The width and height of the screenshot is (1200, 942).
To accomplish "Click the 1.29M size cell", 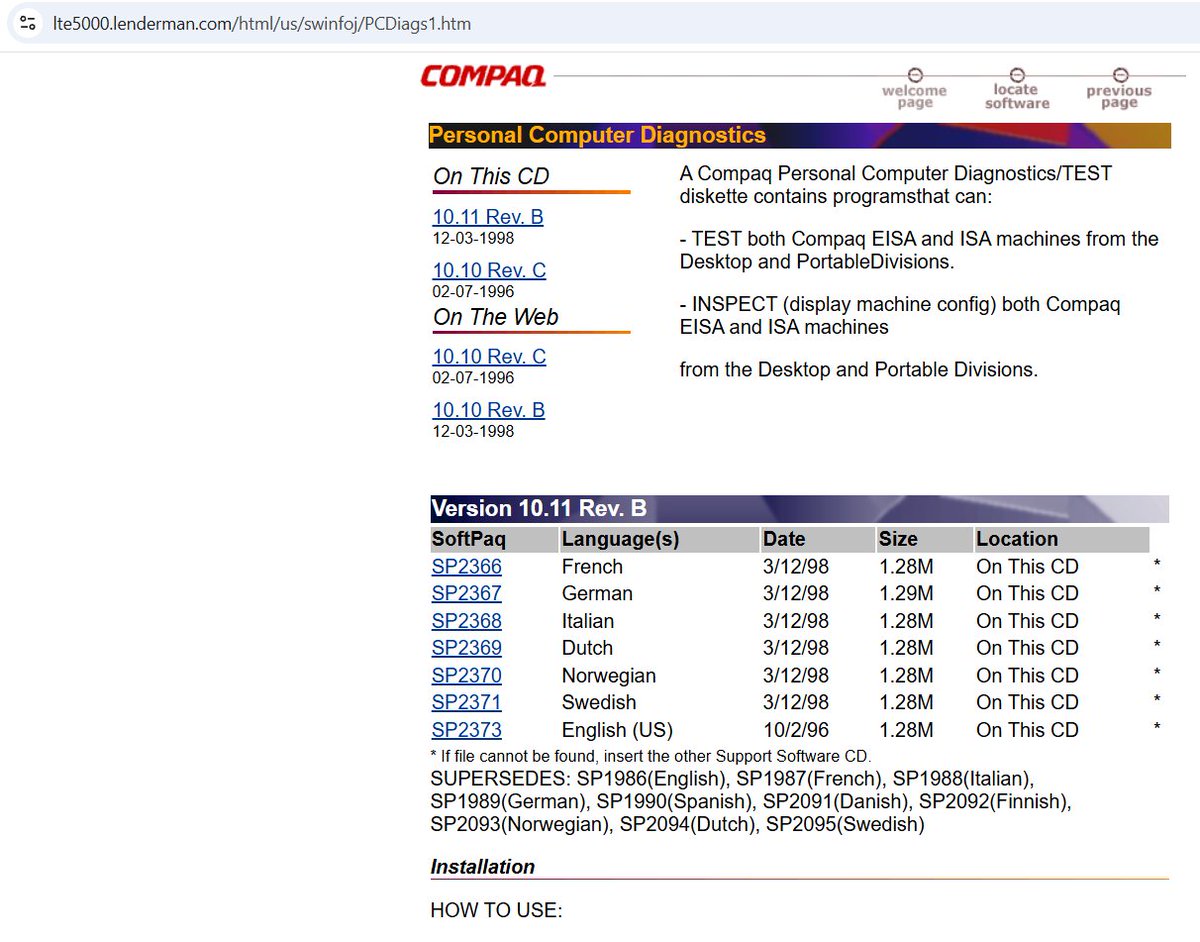I will (x=906, y=593).
